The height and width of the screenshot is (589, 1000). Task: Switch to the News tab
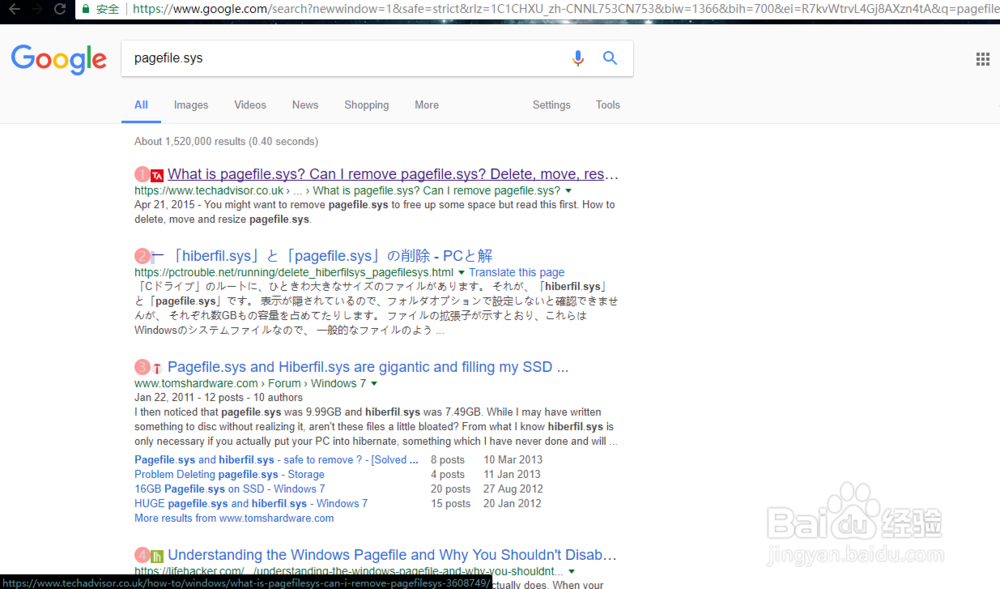tap(305, 105)
